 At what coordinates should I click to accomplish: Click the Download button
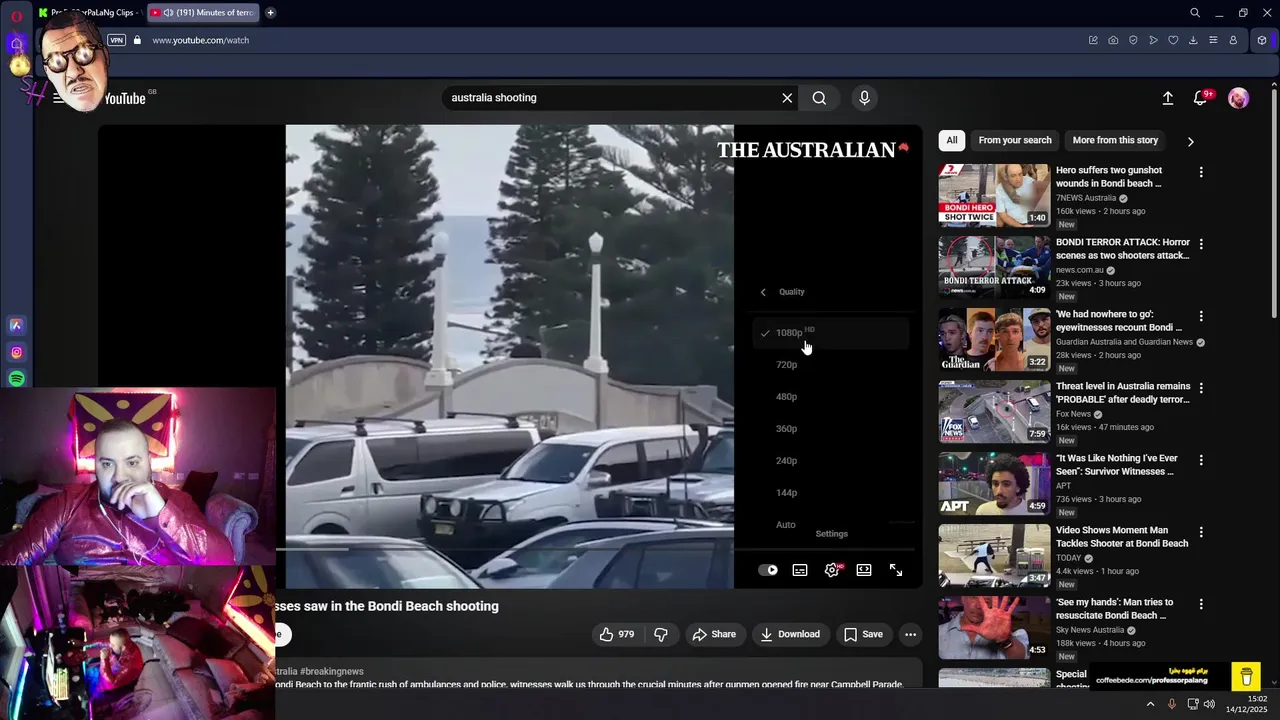coord(790,634)
